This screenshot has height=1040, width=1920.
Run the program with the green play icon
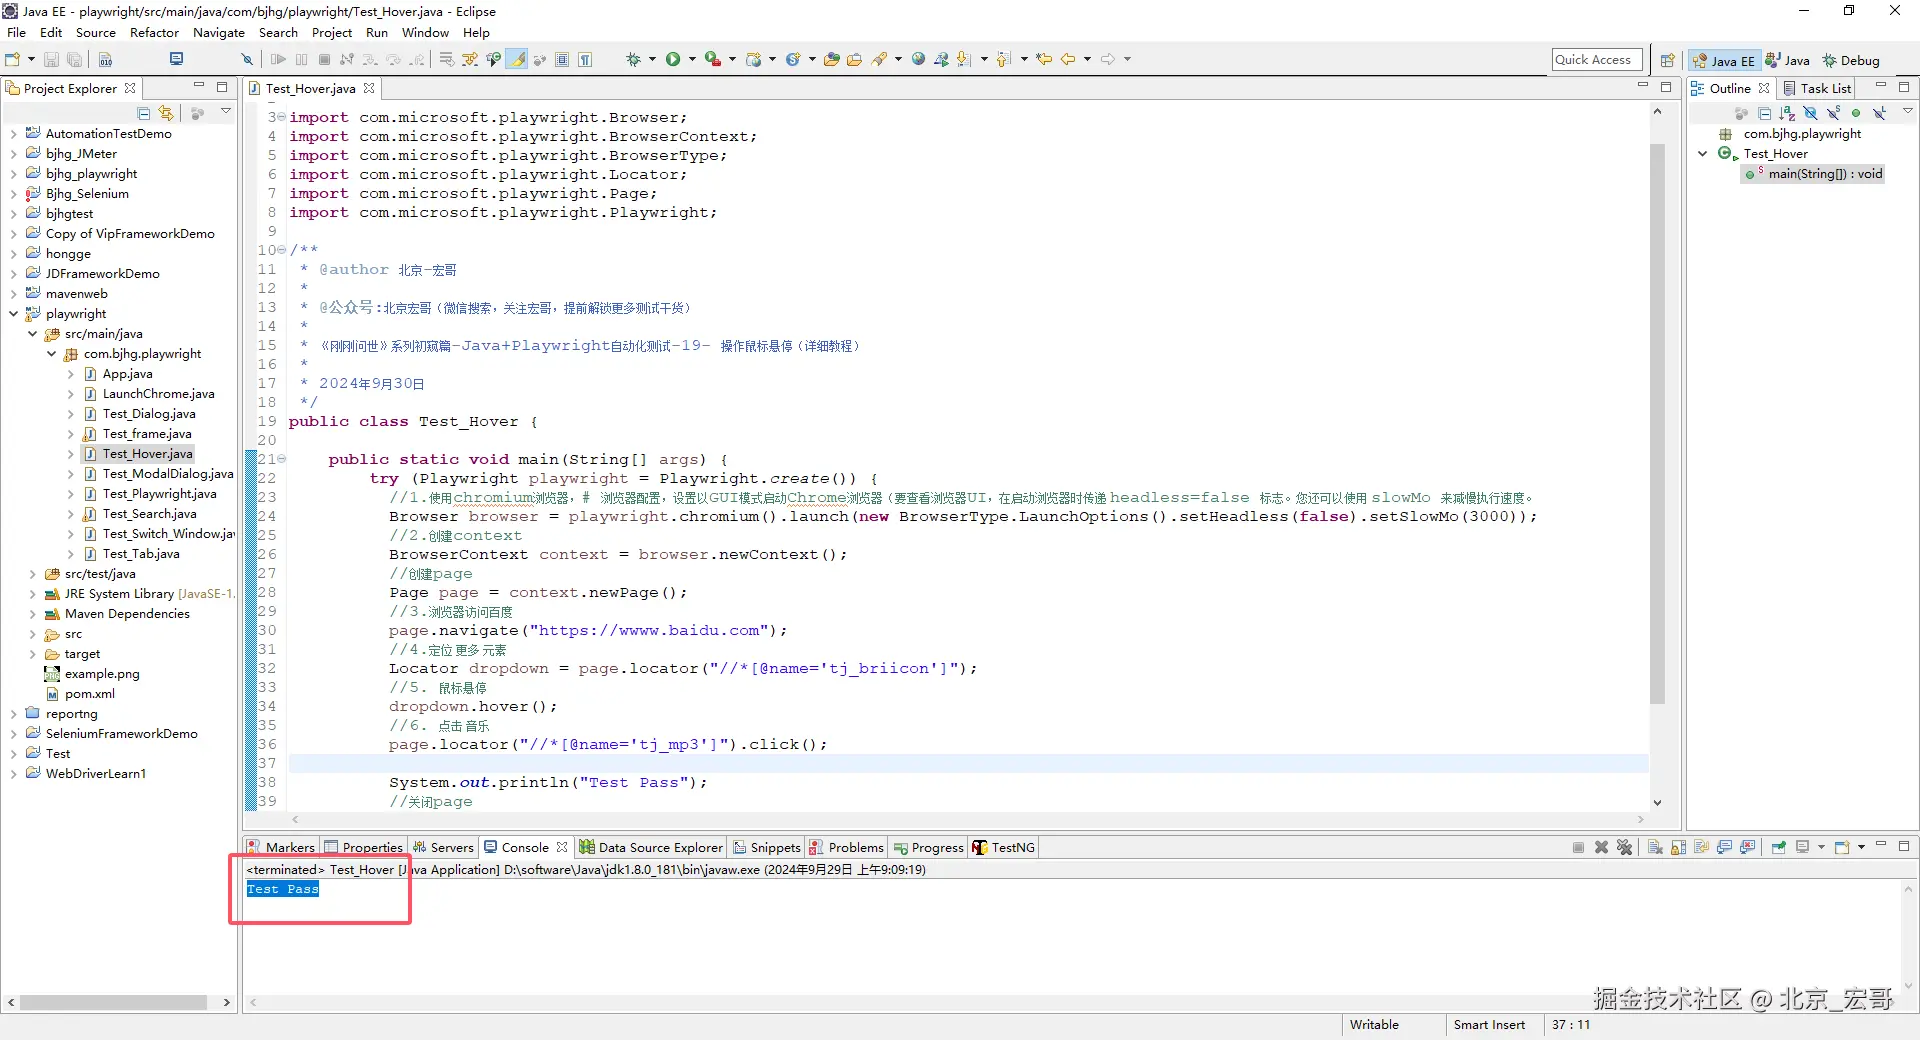click(x=673, y=60)
